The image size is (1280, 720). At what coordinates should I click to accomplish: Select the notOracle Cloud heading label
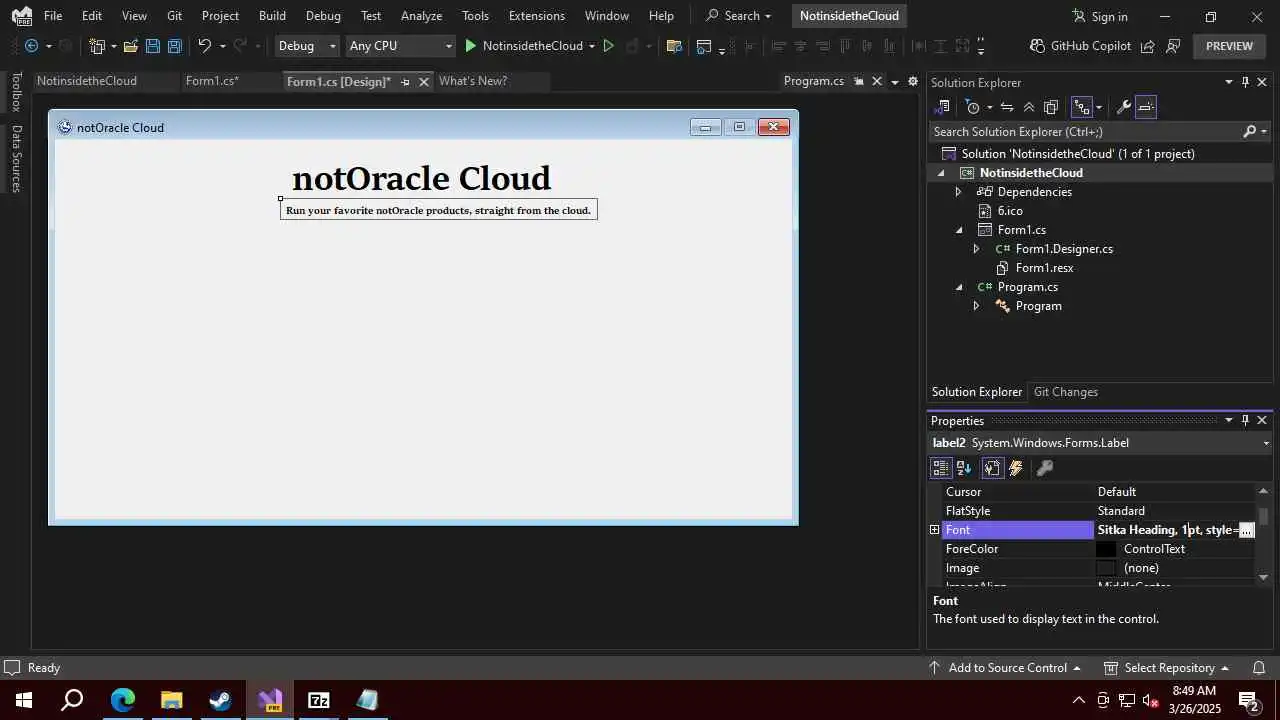click(421, 178)
